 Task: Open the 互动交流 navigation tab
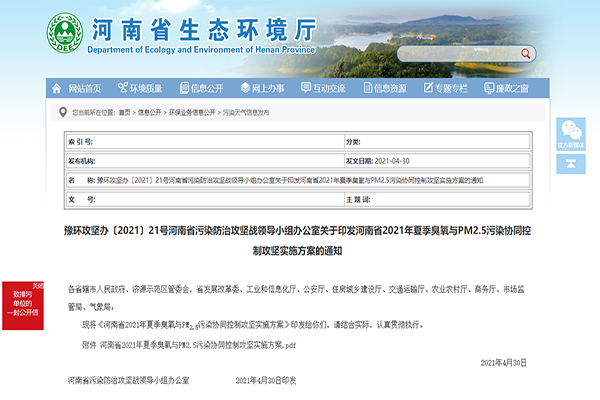pos(329,88)
